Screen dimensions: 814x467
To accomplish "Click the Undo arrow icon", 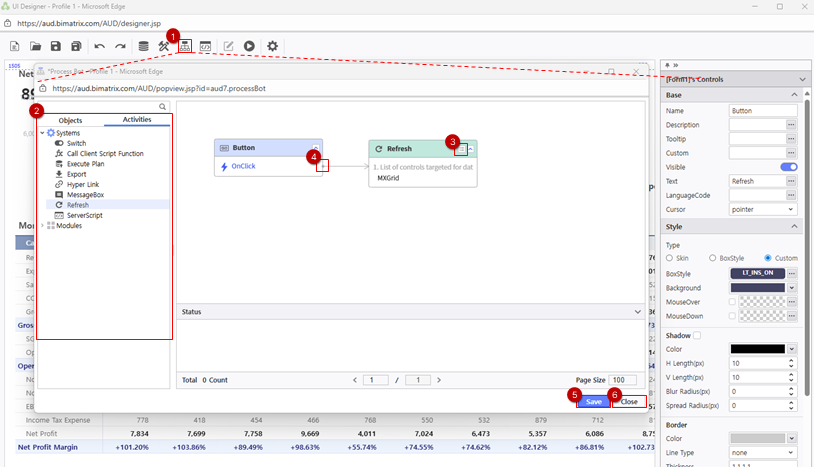I will point(99,46).
